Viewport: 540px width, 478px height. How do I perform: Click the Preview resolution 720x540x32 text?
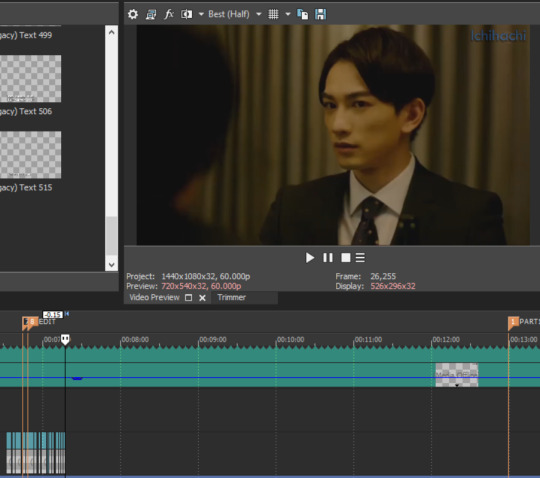coord(201,286)
